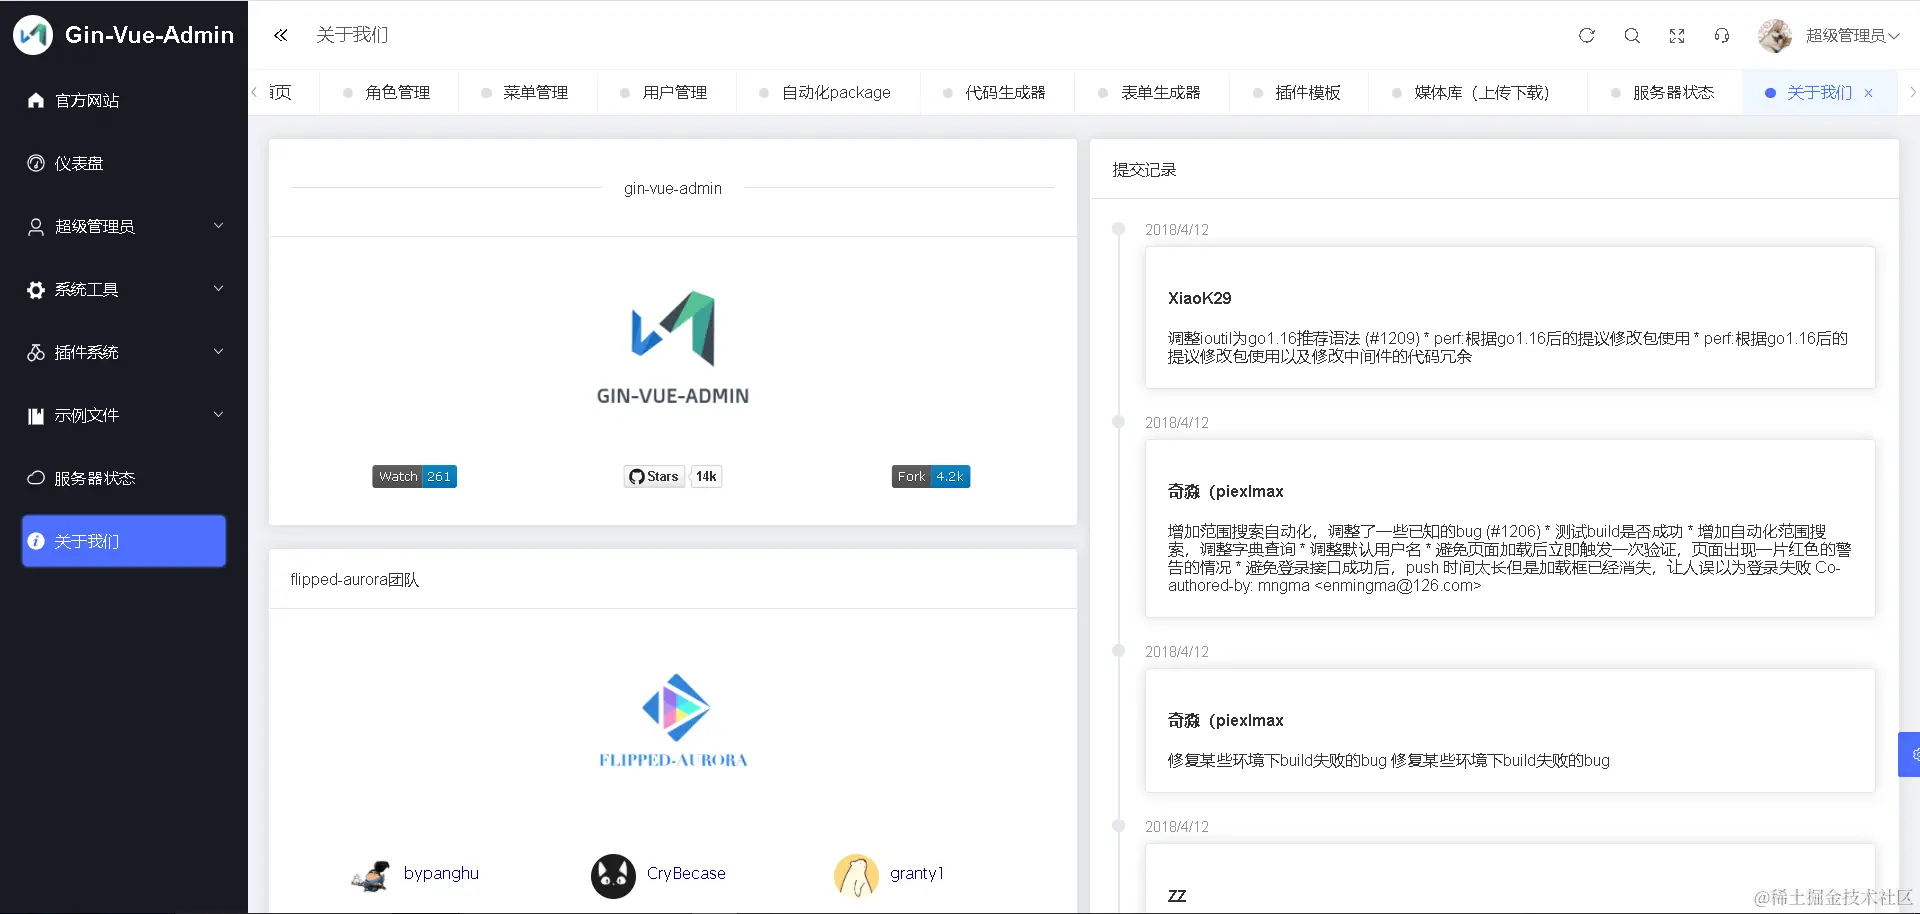Click the GIN-VUE-ADMIN center logo
This screenshot has height=914, width=1920.
click(x=673, y=347)
